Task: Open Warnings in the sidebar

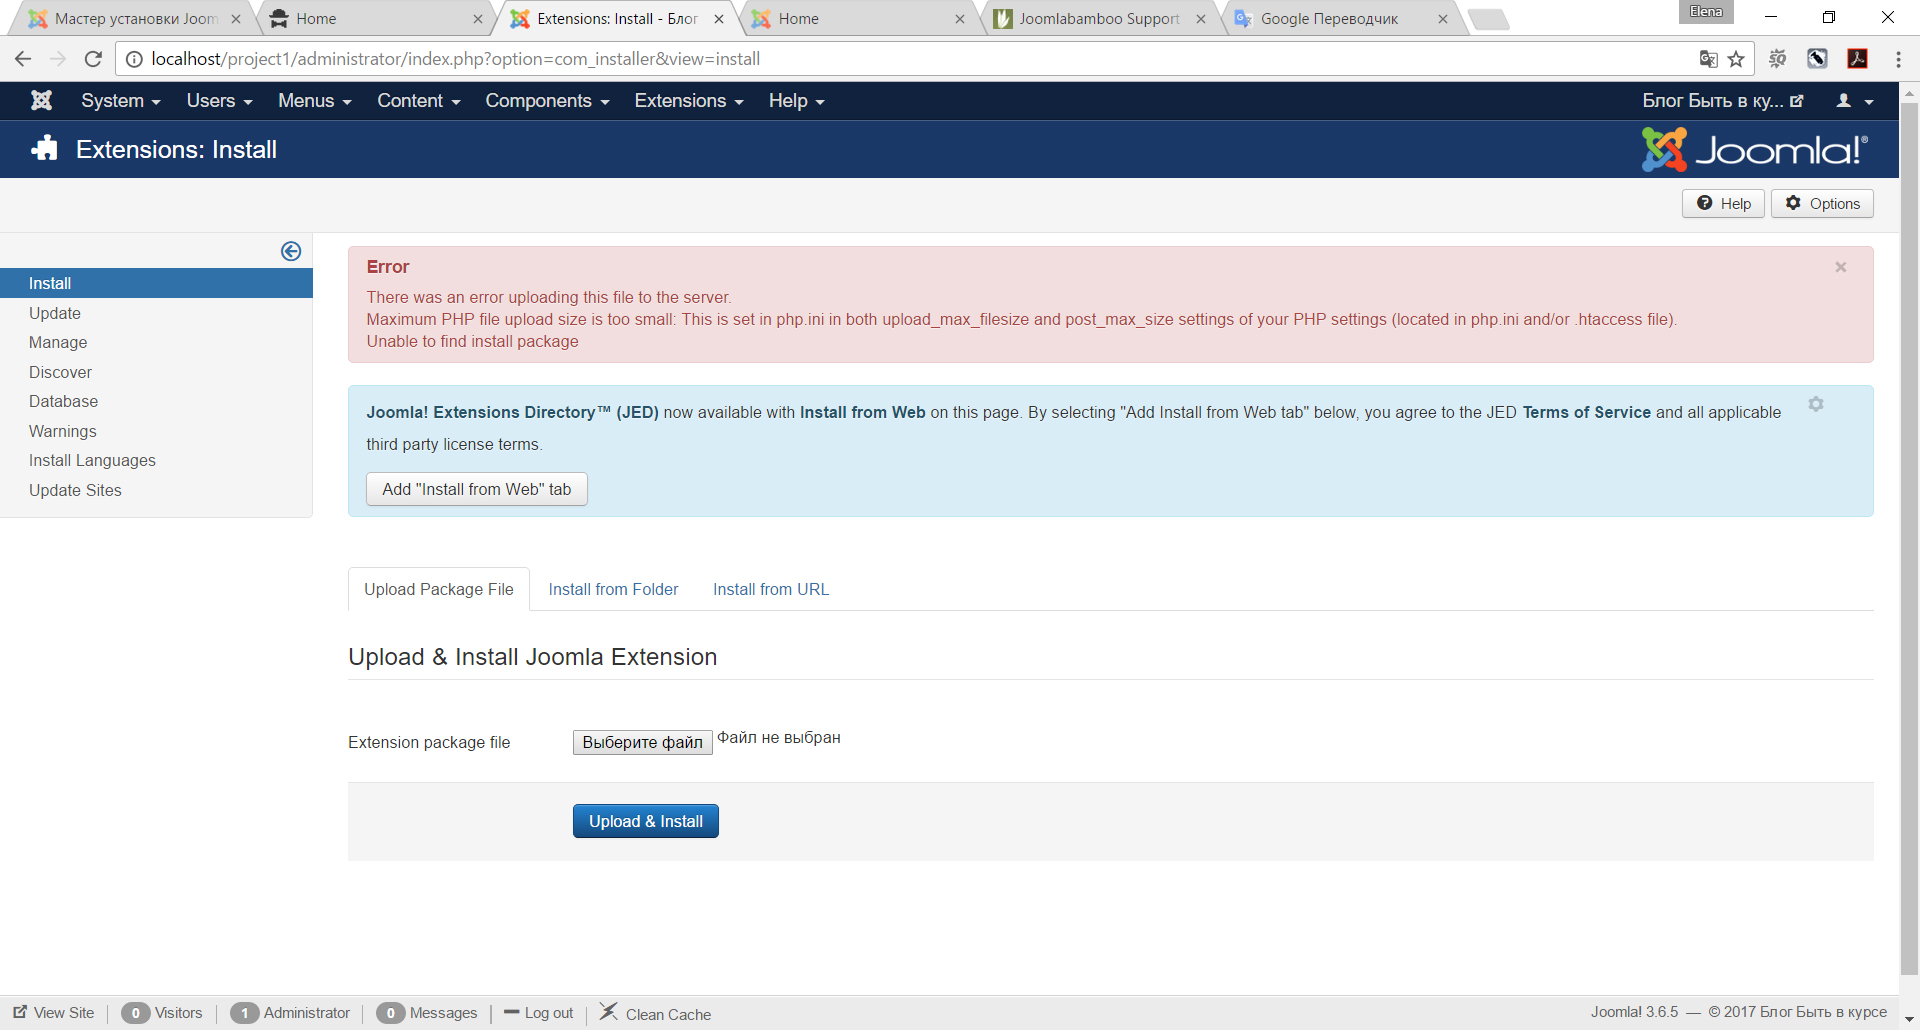Action: [x=63, y=431]
